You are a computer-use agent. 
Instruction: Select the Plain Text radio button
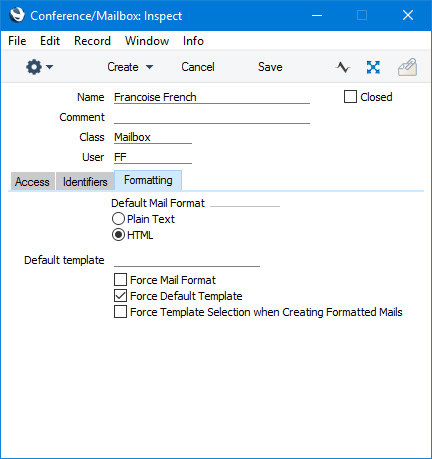pyautogui.click(x=118, y=219)
